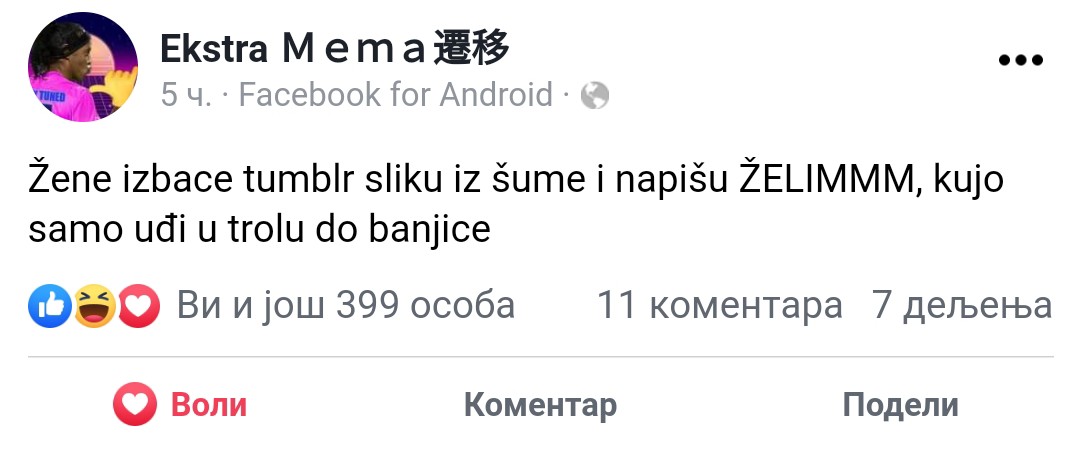Click the Подели share button

pyautogui.click(x=900, y=405)
